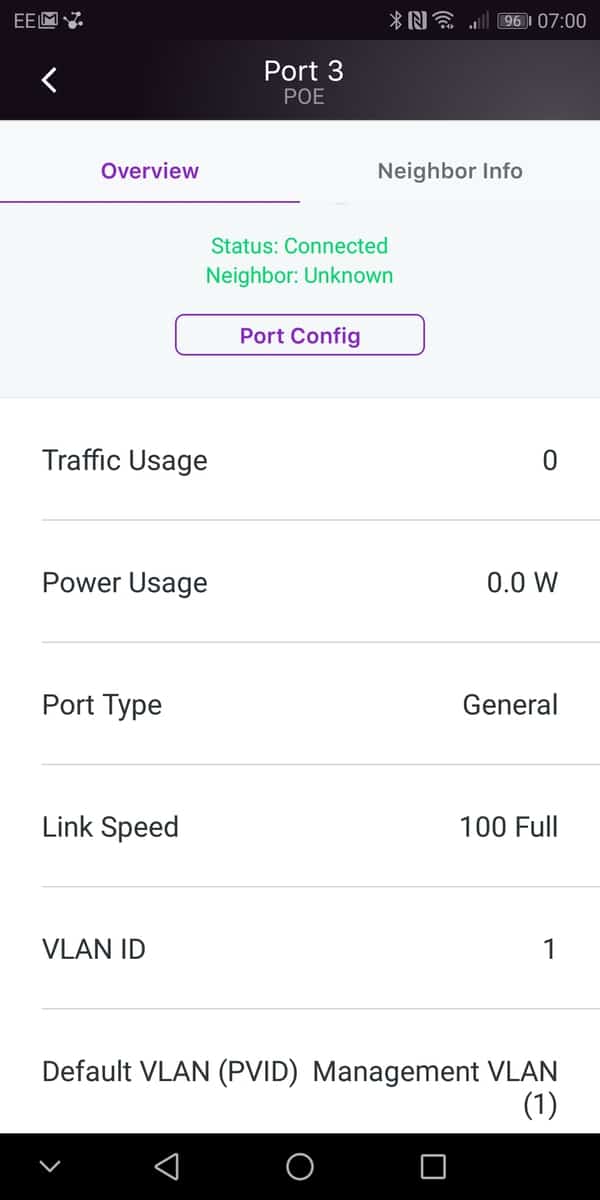The height and width of the screenshot is (1200, 600).
Task: Switch to the Neighbor Info tab
Action: pos(450,171)
